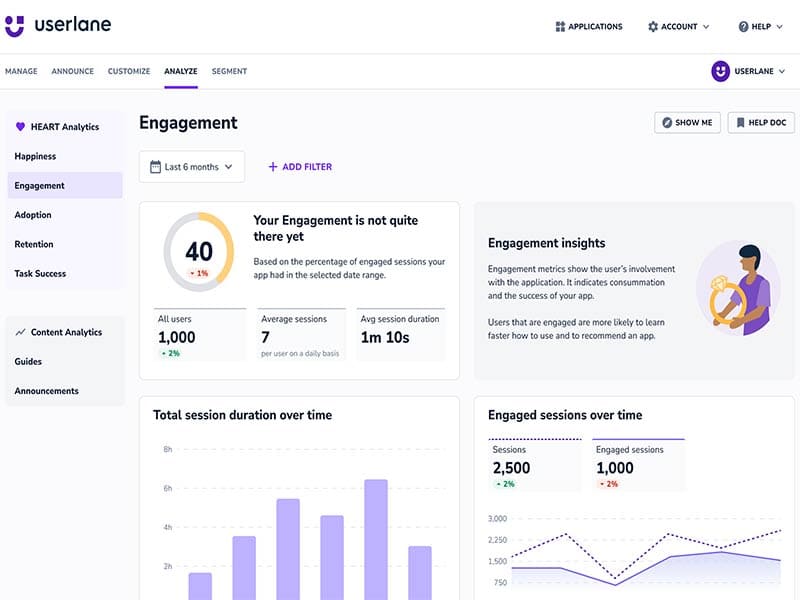Click the Account gear icon

653,27
